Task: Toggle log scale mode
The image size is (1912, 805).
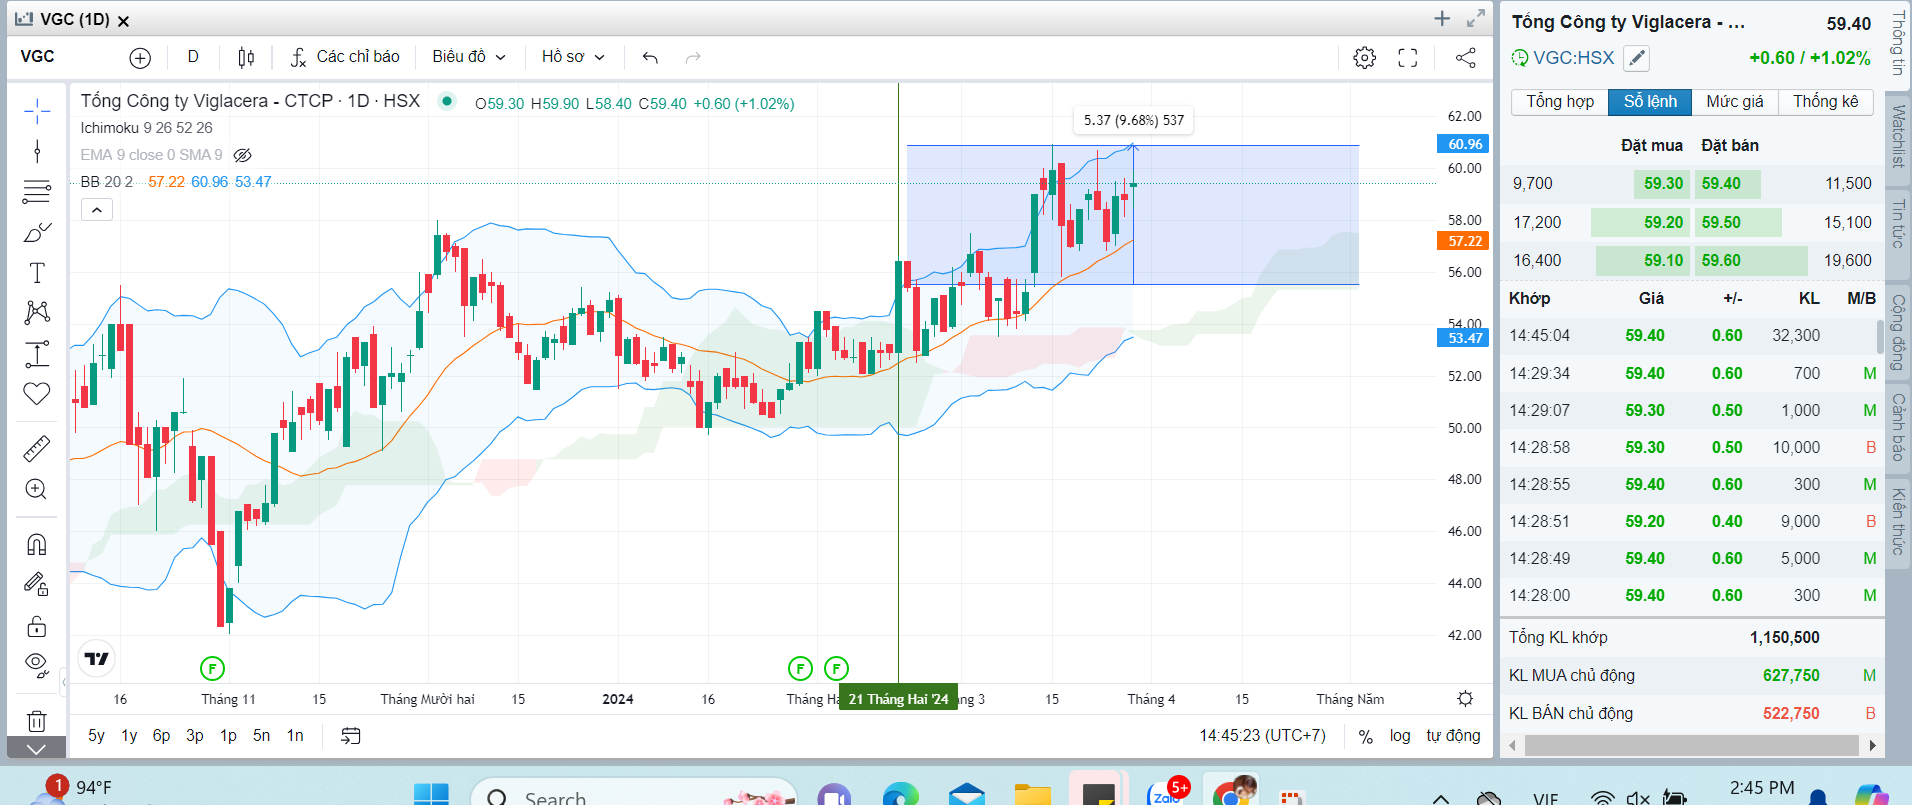Action: point(1400,736)
